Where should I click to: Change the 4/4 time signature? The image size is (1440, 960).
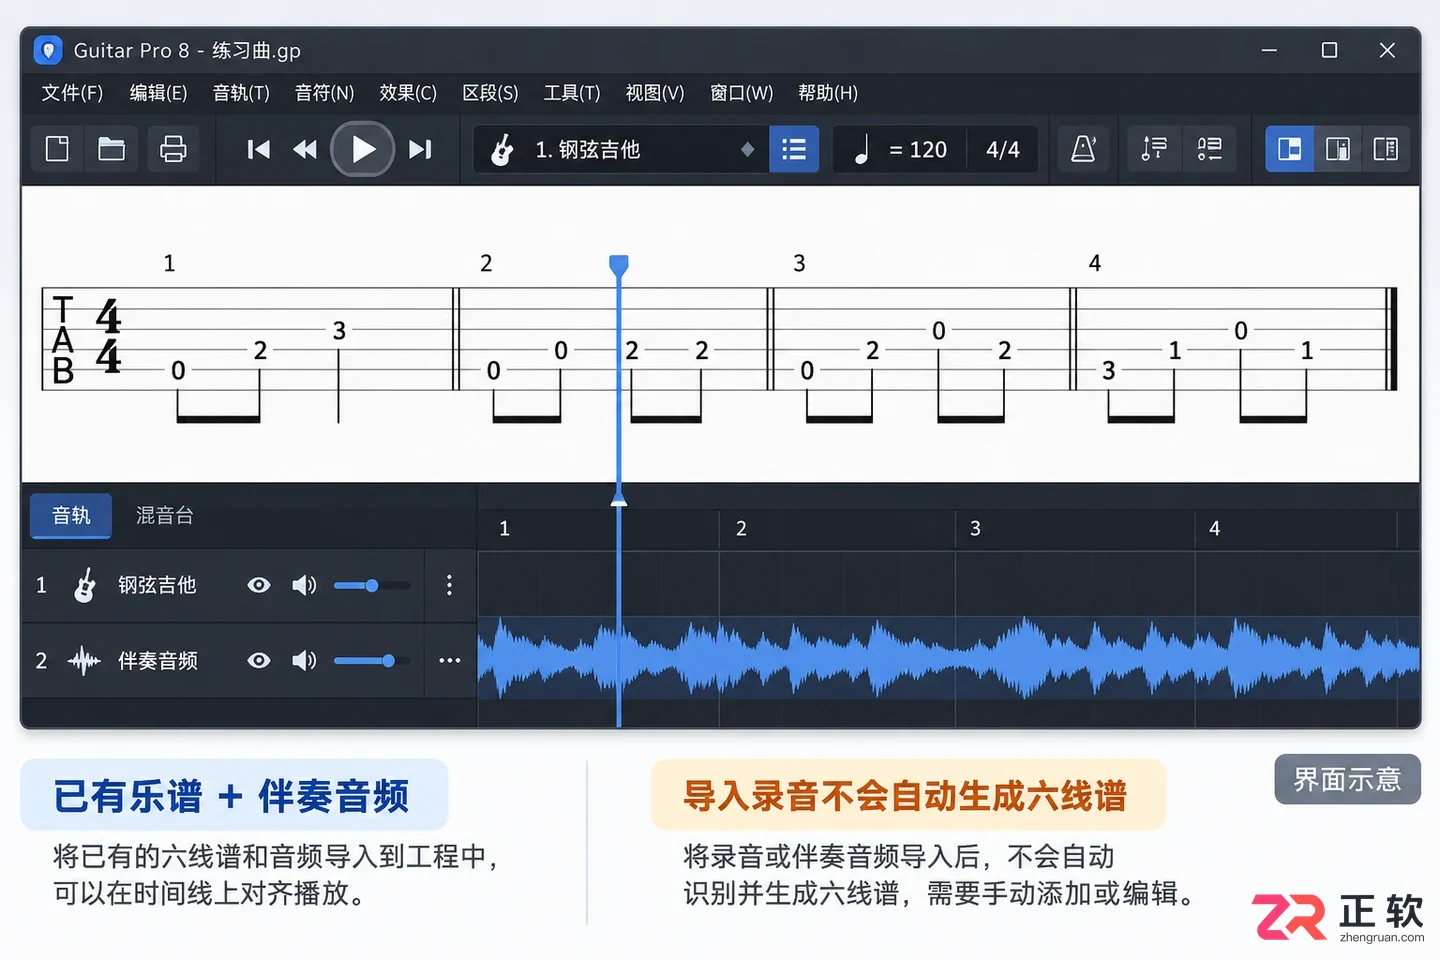(x=1003, y=150)
